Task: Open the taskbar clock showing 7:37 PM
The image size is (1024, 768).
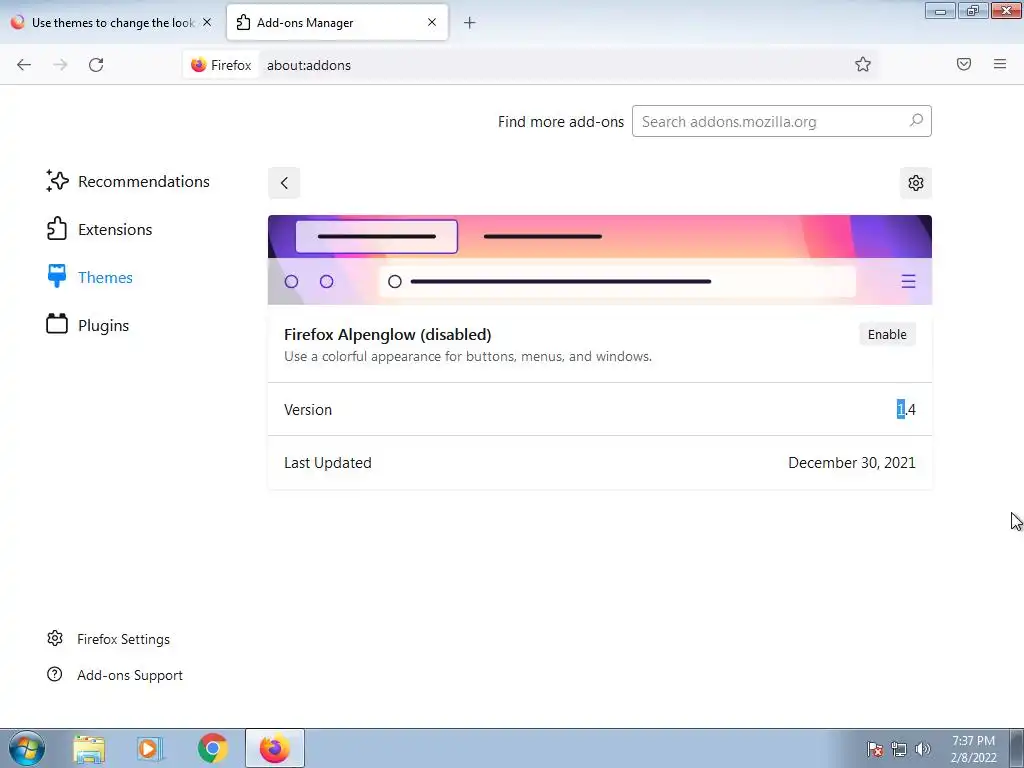Action: [973, 749]
